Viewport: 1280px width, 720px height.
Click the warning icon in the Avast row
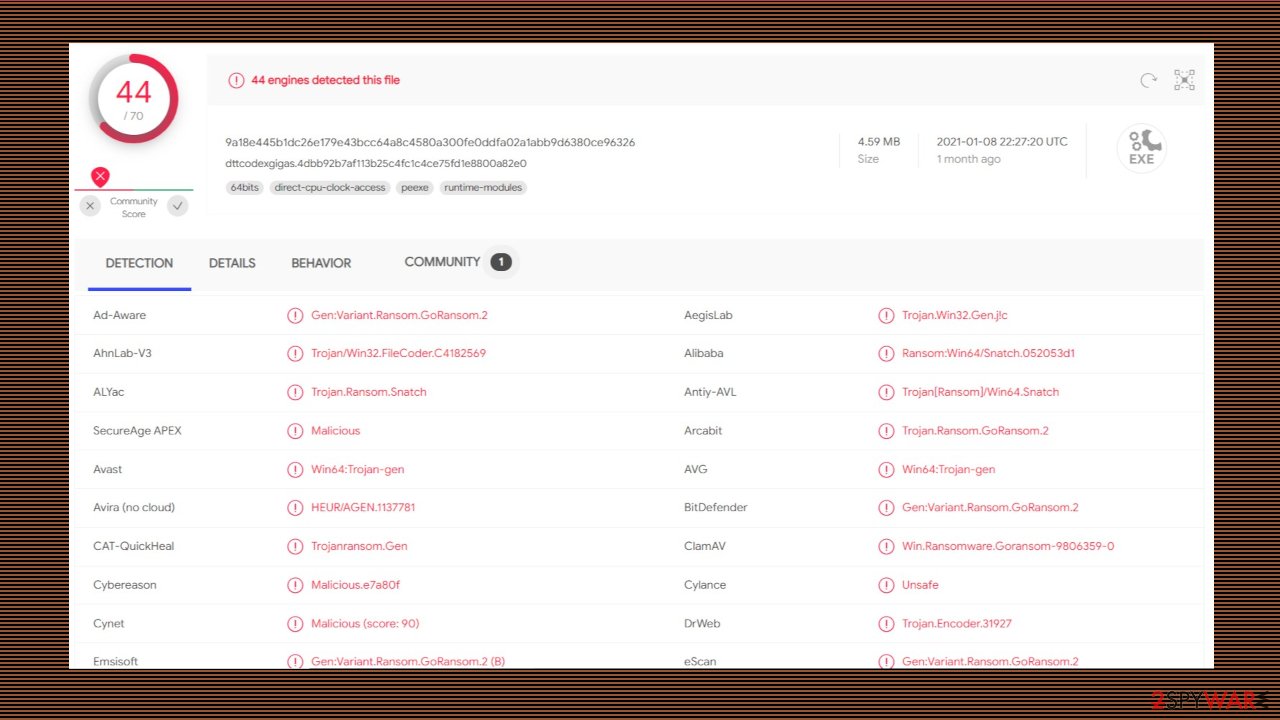coord(295,469)
